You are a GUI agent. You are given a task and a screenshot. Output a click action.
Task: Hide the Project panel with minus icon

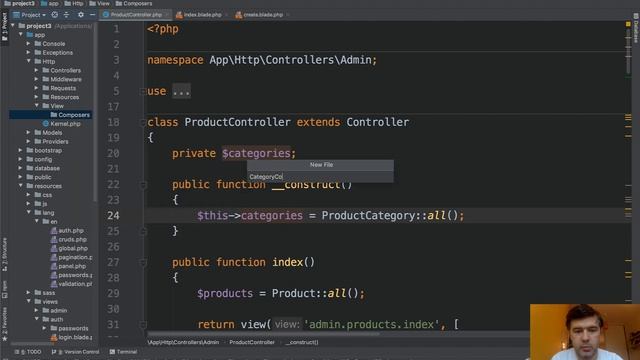coord(92,15)
